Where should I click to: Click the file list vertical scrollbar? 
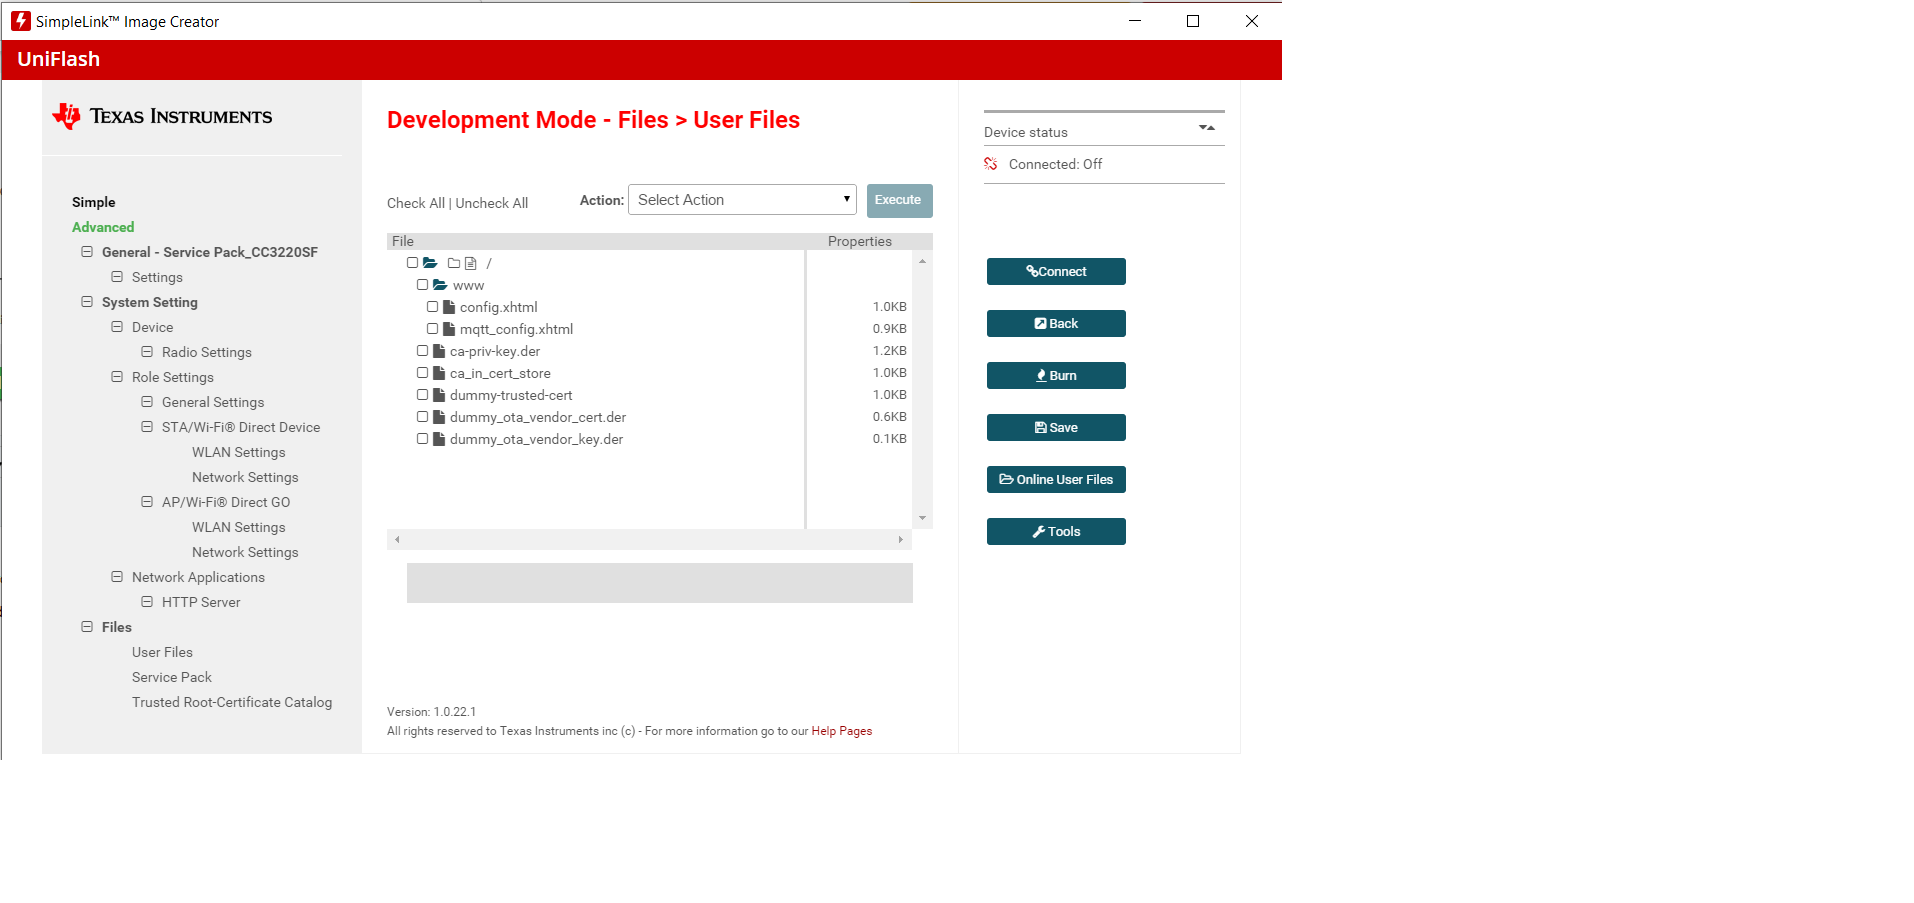922,389
